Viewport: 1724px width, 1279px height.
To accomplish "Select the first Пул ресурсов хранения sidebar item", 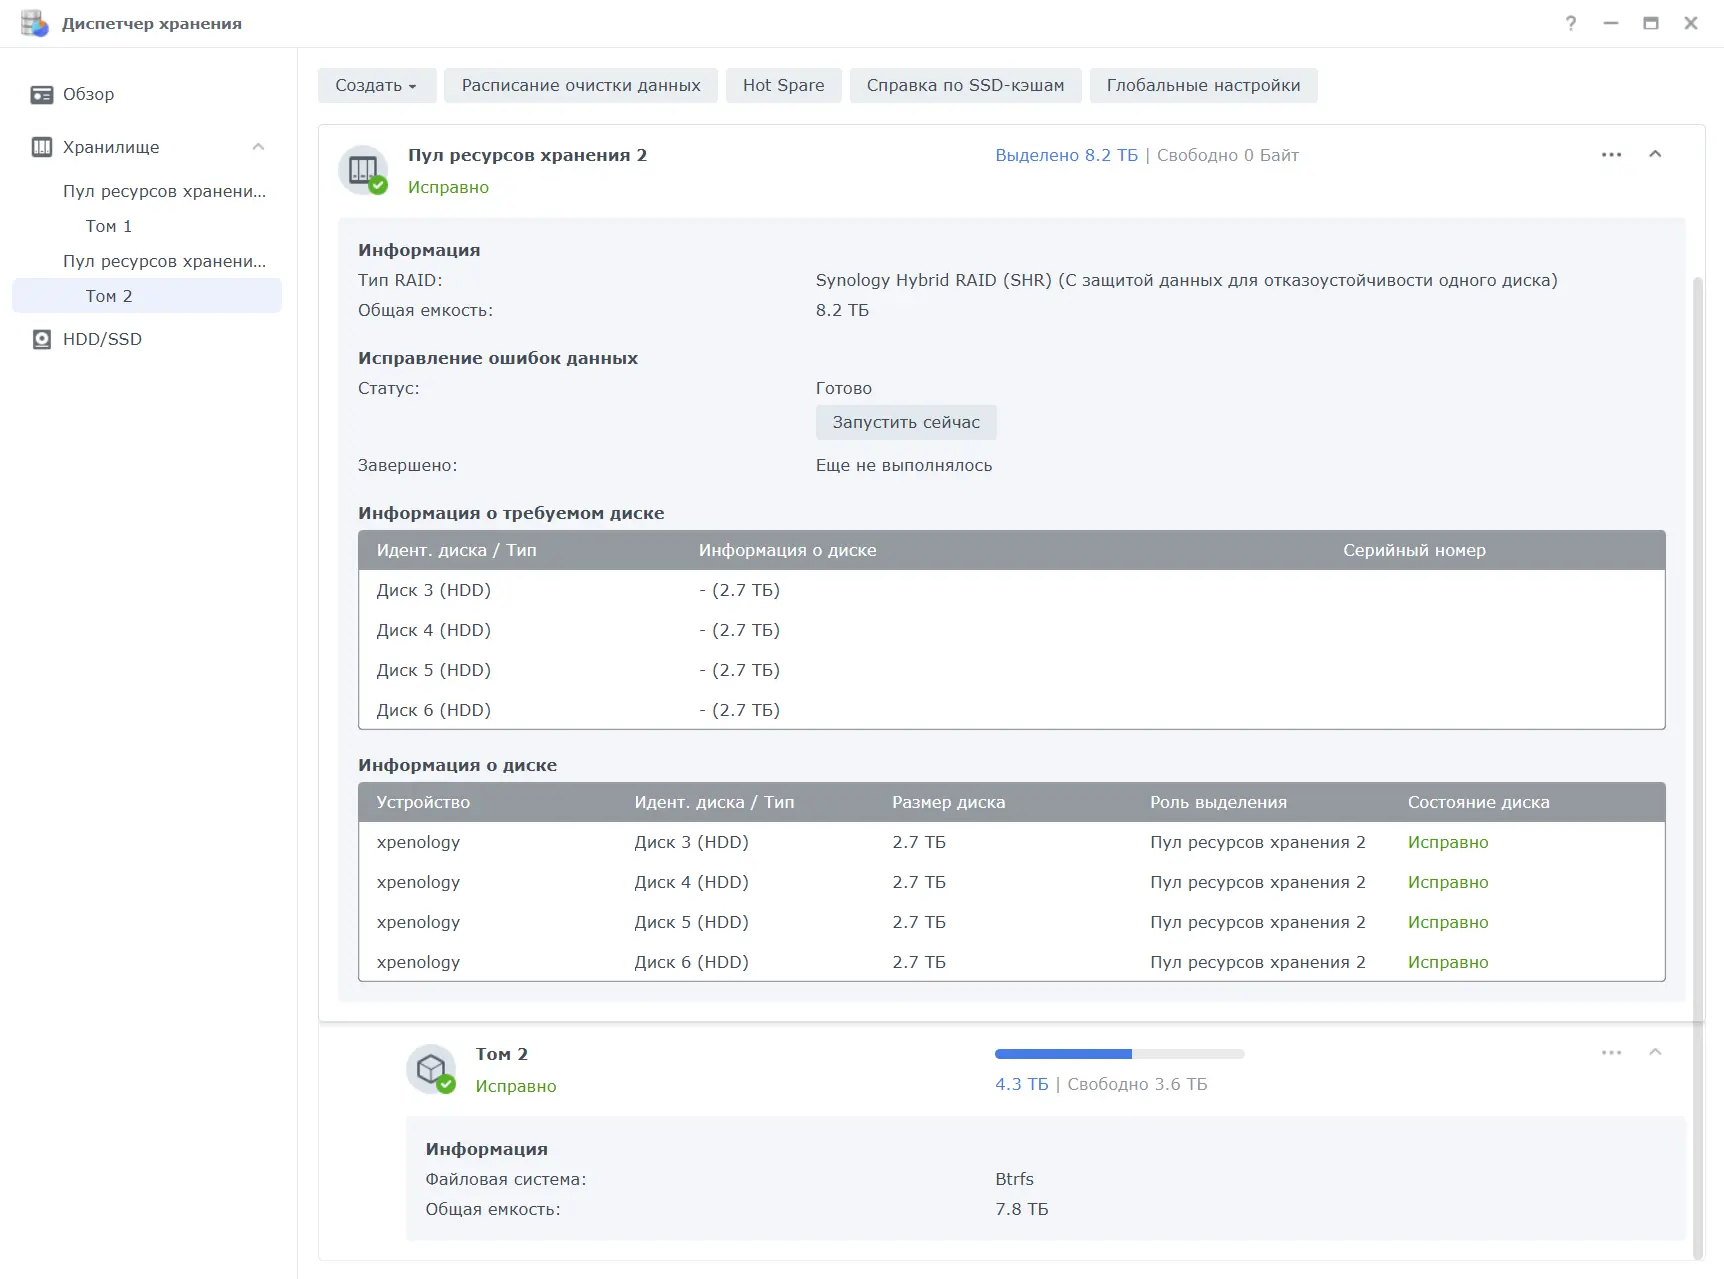I will coord(147,191).
